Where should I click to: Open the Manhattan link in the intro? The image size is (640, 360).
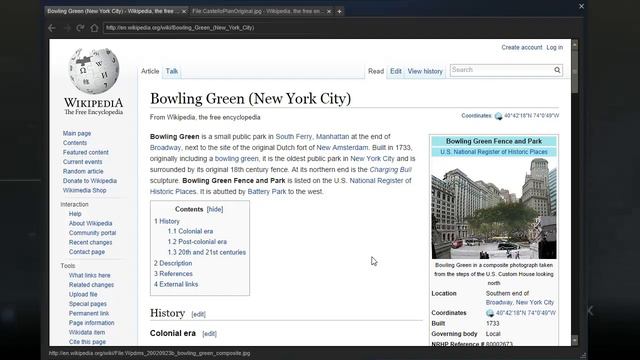333,136
